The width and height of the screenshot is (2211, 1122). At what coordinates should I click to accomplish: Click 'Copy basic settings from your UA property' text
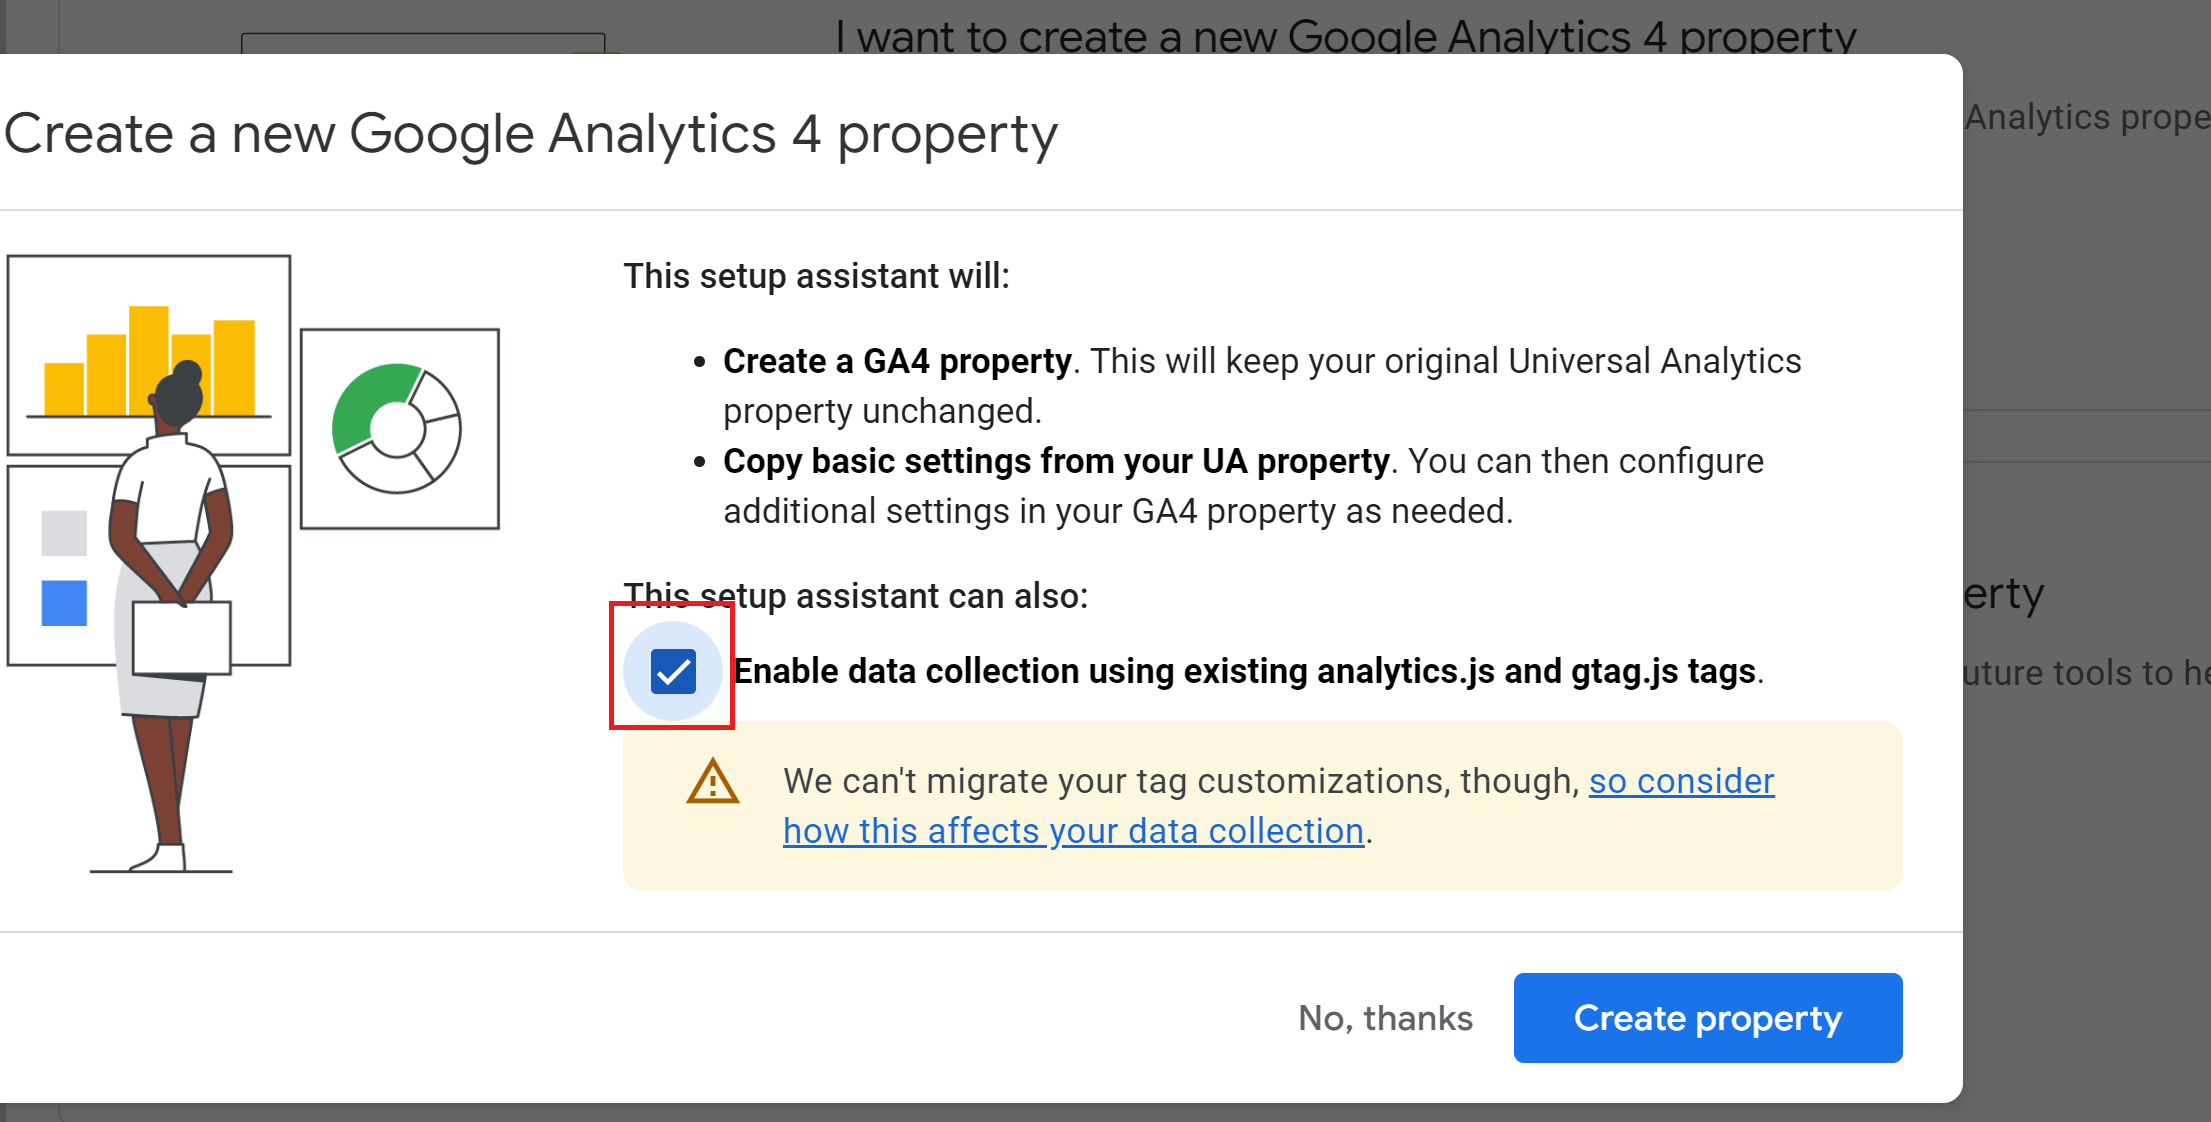click(1056, 461)
